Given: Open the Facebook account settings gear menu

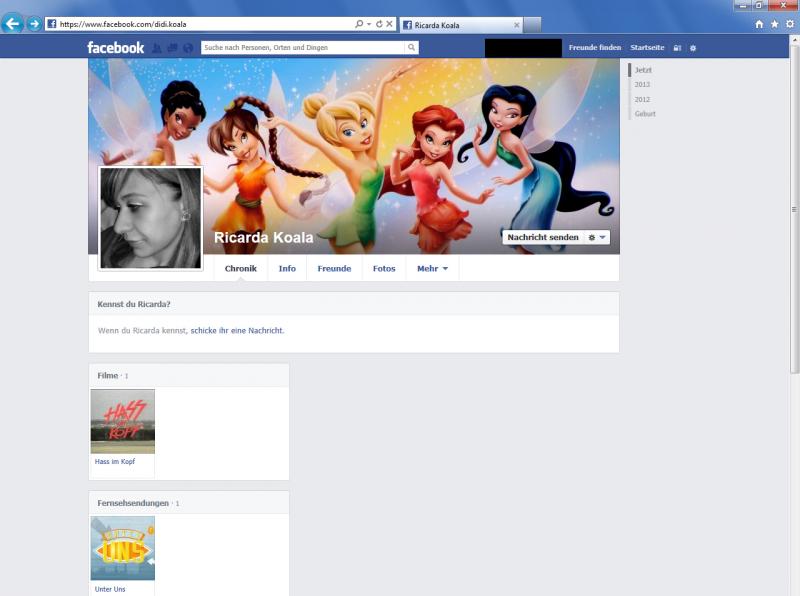Looking at the screenshot, I should pos(693,47).
